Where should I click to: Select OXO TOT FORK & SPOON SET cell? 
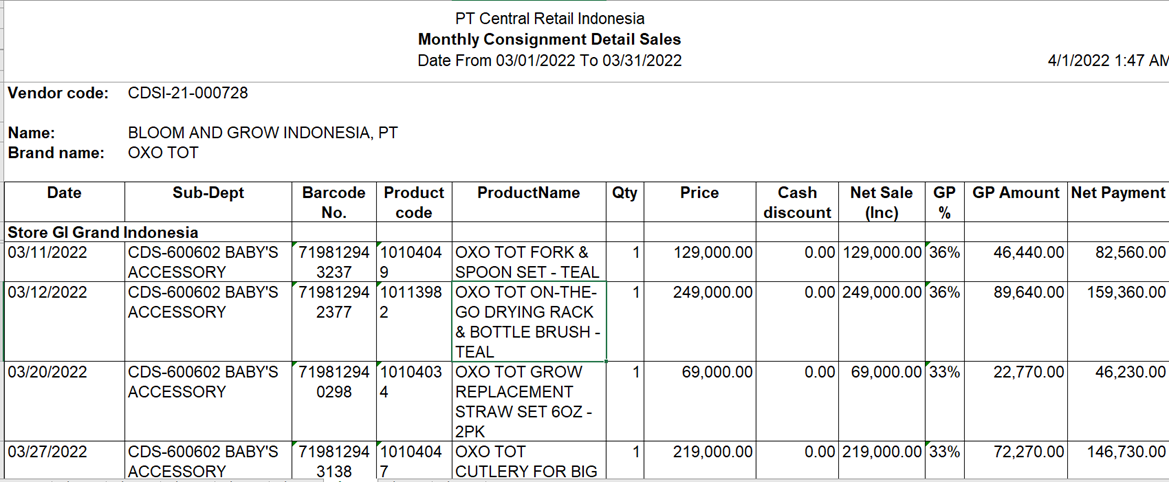click(529, 261)
